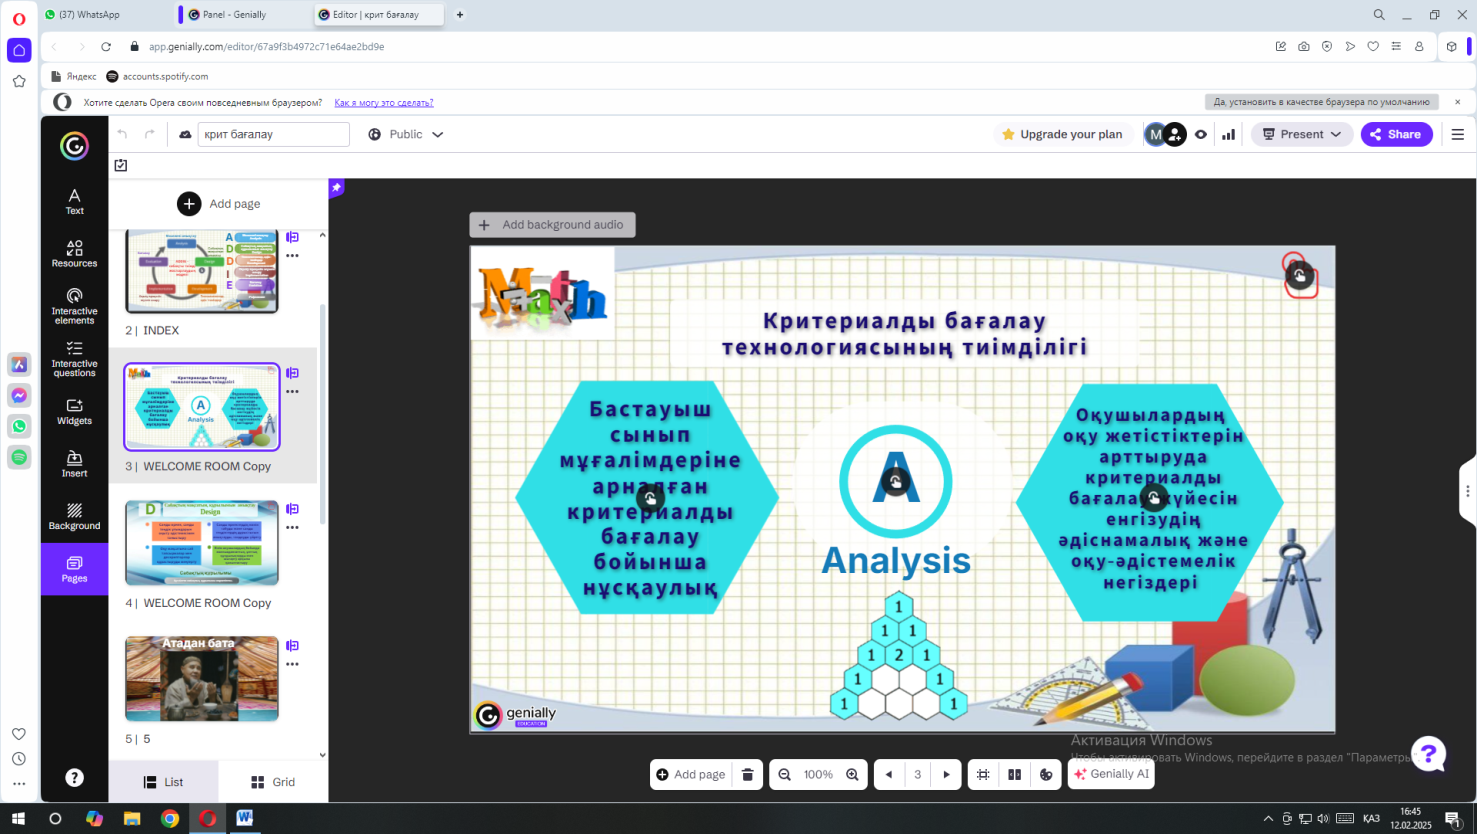Zoom out the canvas
This screenshot has height=834, width=1477.
tap(785, 774)
